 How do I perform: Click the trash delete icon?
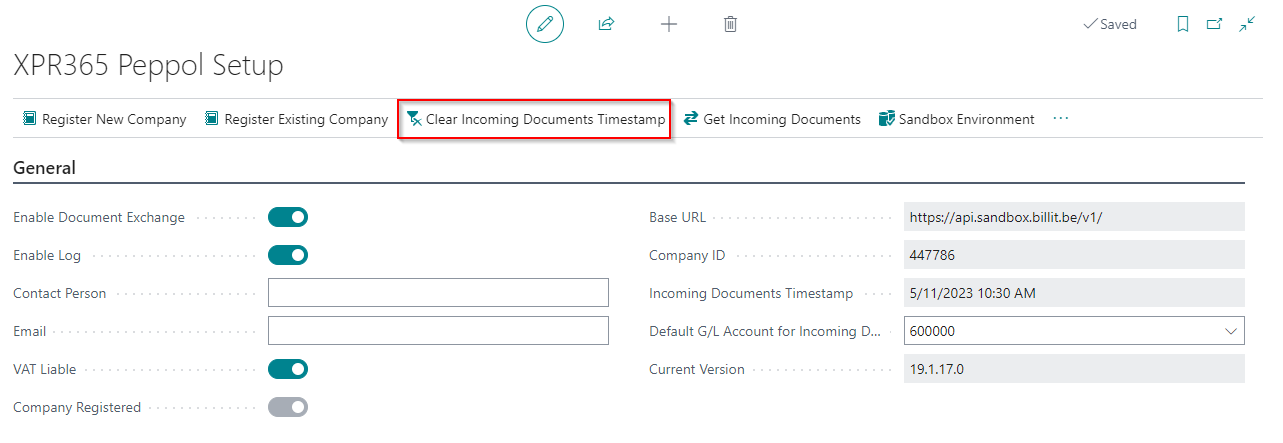click(731, 24)
